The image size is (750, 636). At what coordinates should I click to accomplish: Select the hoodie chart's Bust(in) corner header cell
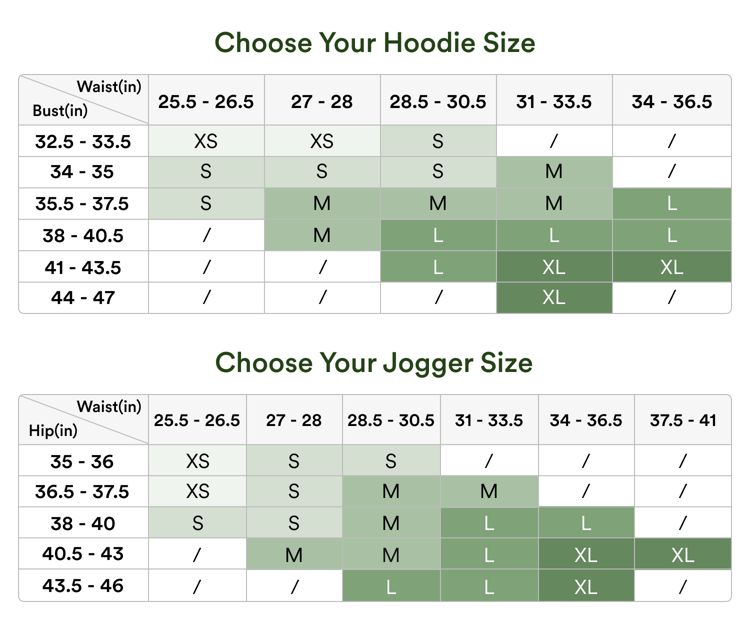(84, 100)
